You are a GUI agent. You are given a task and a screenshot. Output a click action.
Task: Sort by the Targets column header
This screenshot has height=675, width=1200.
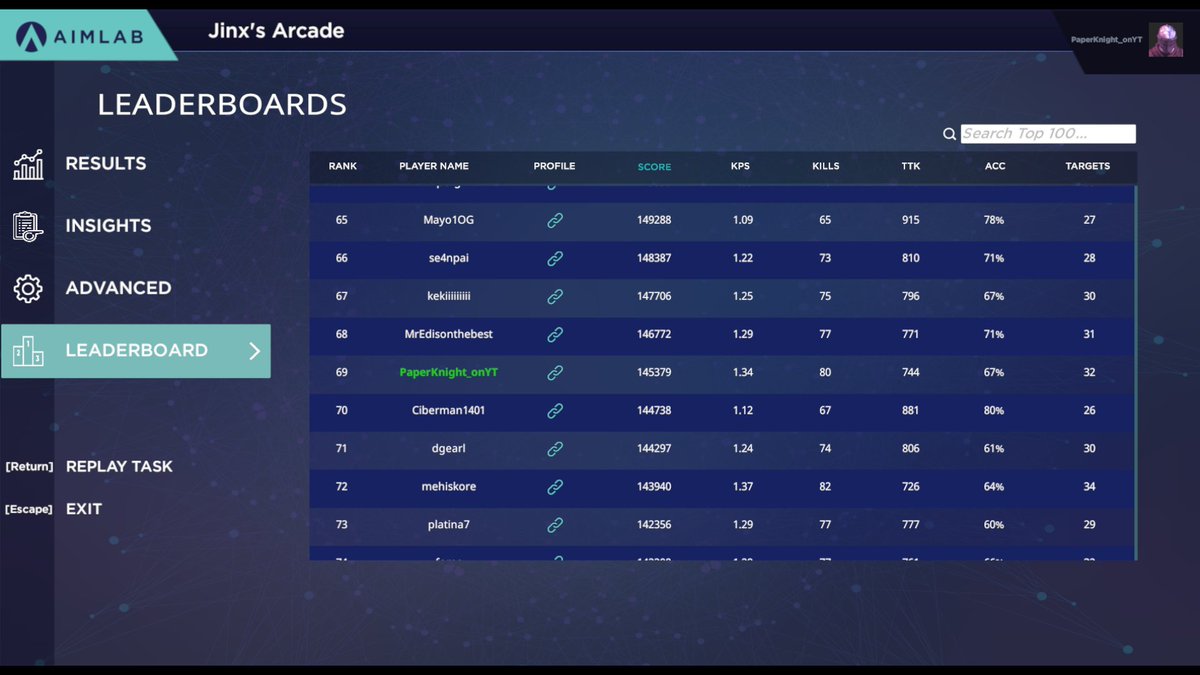1088,166
